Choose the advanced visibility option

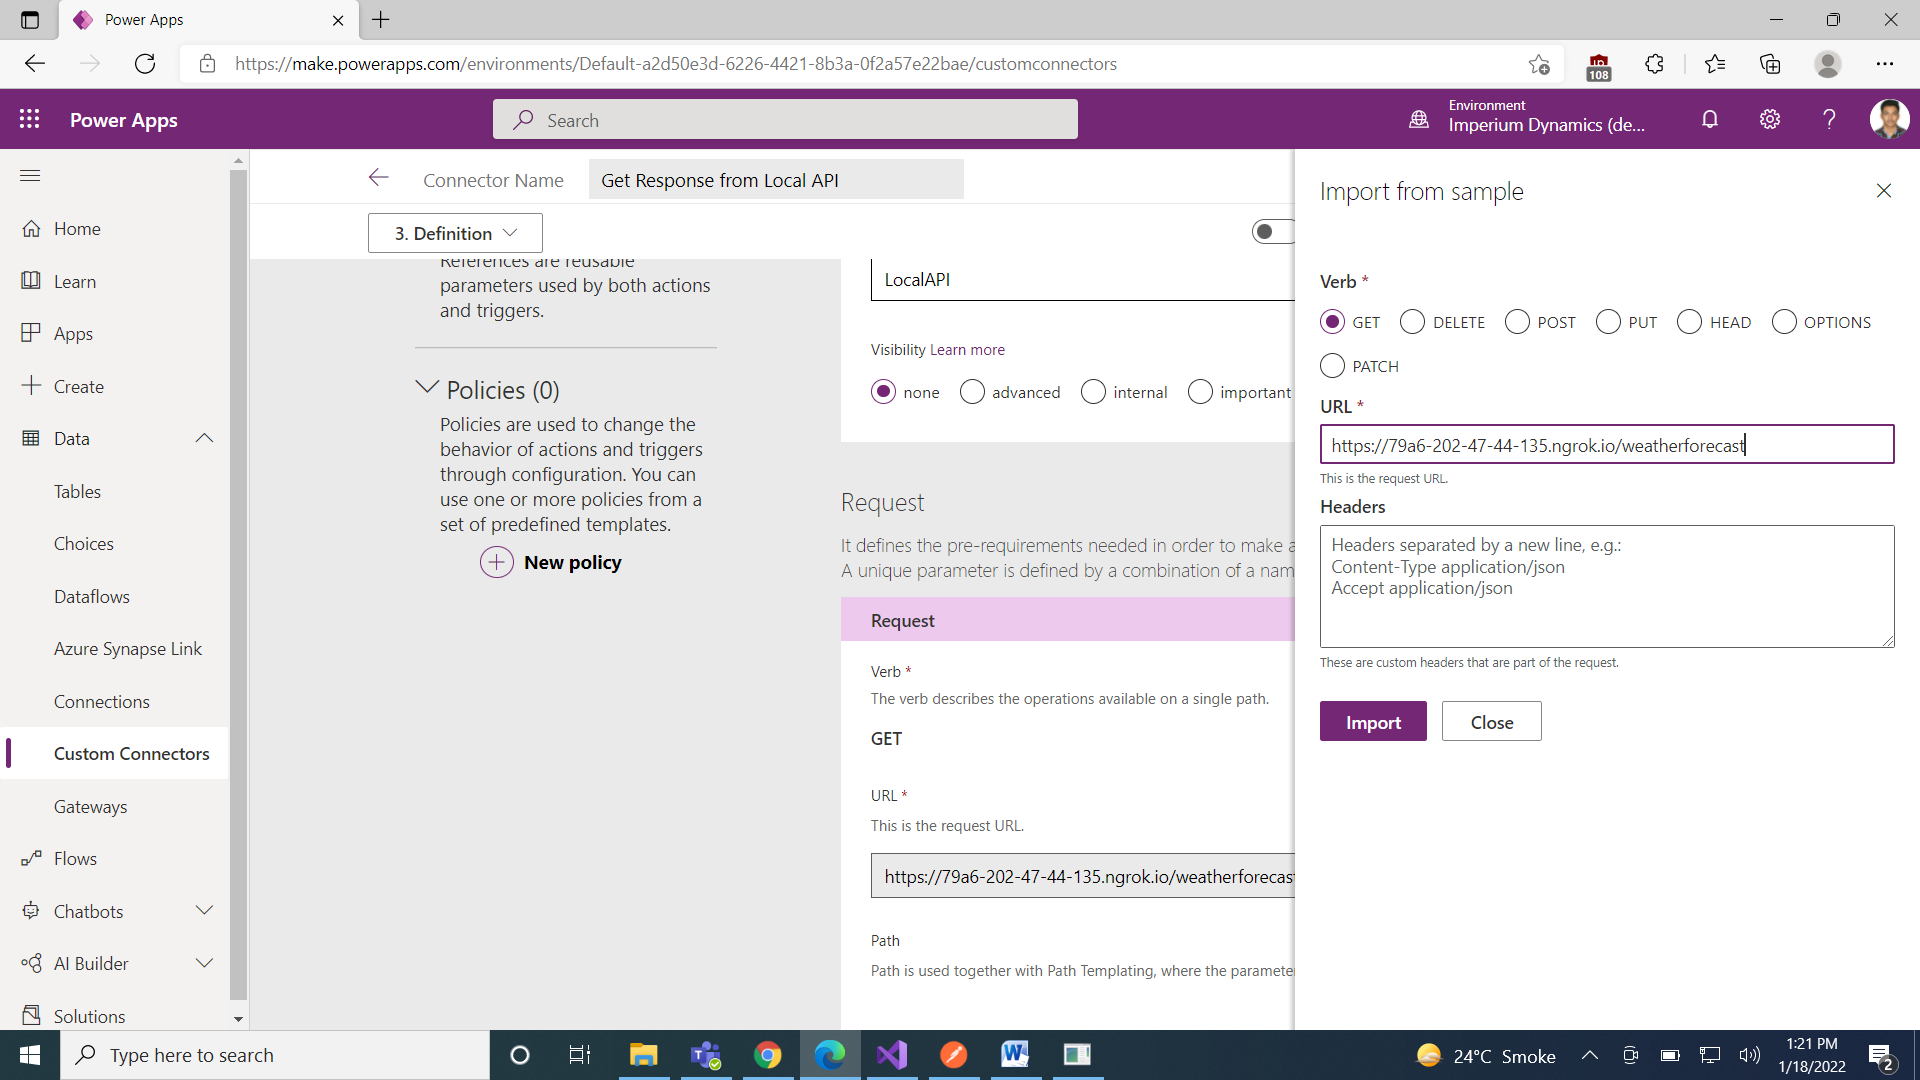[x=972, y=392]
